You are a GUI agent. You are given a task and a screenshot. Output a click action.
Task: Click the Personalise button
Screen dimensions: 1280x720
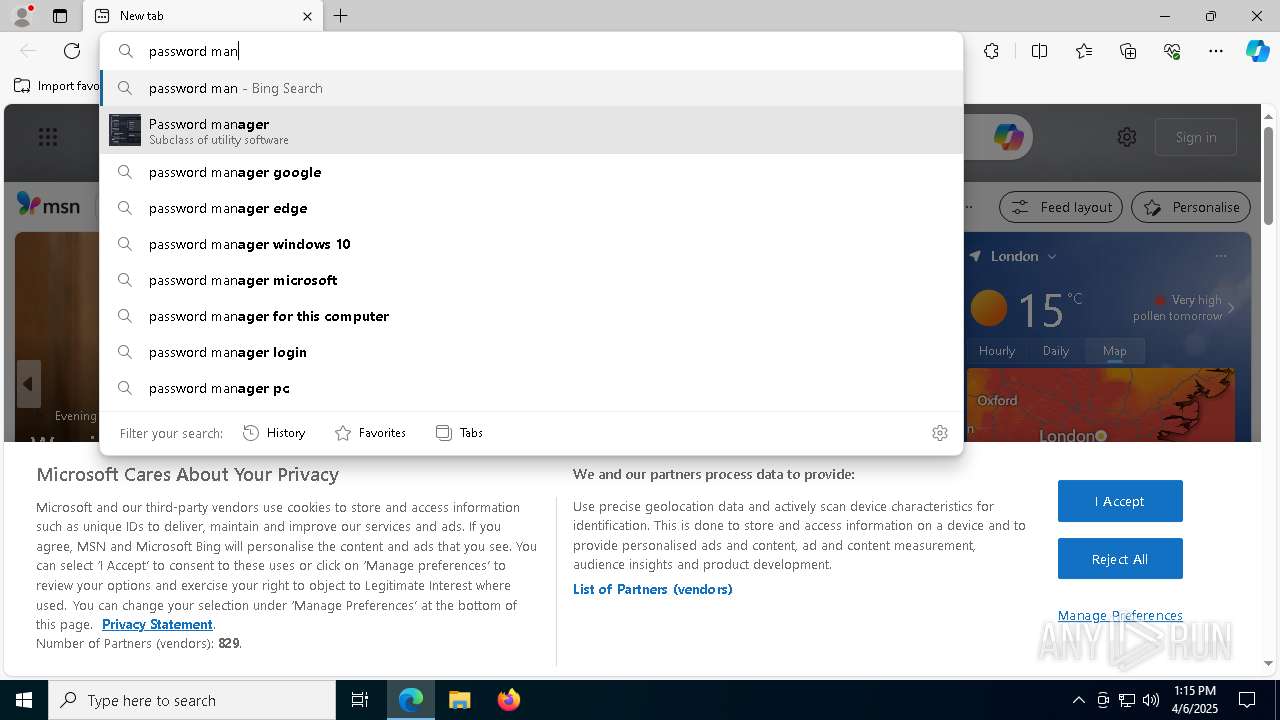(1191, 207)
